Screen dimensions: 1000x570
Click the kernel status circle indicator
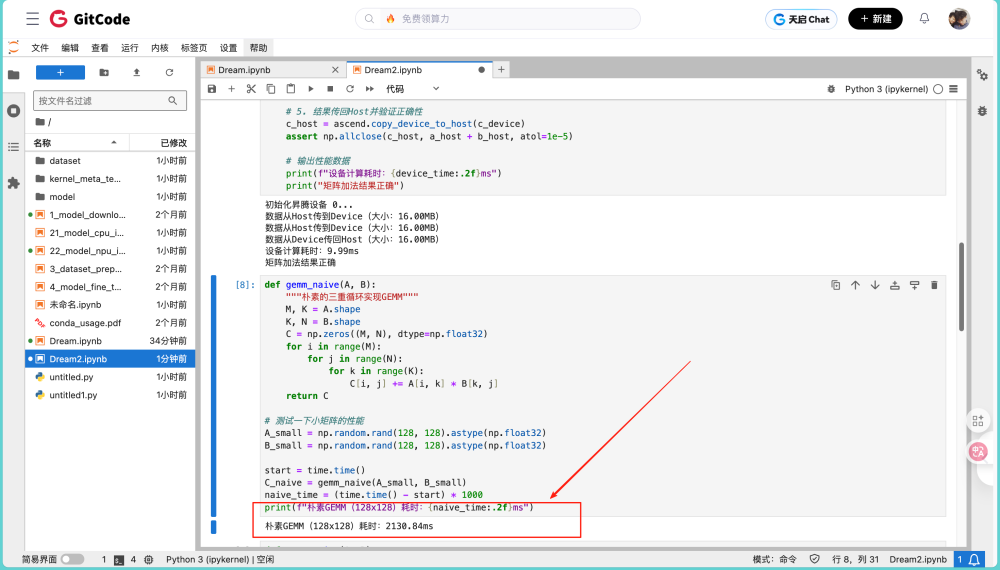pos(938,89)
